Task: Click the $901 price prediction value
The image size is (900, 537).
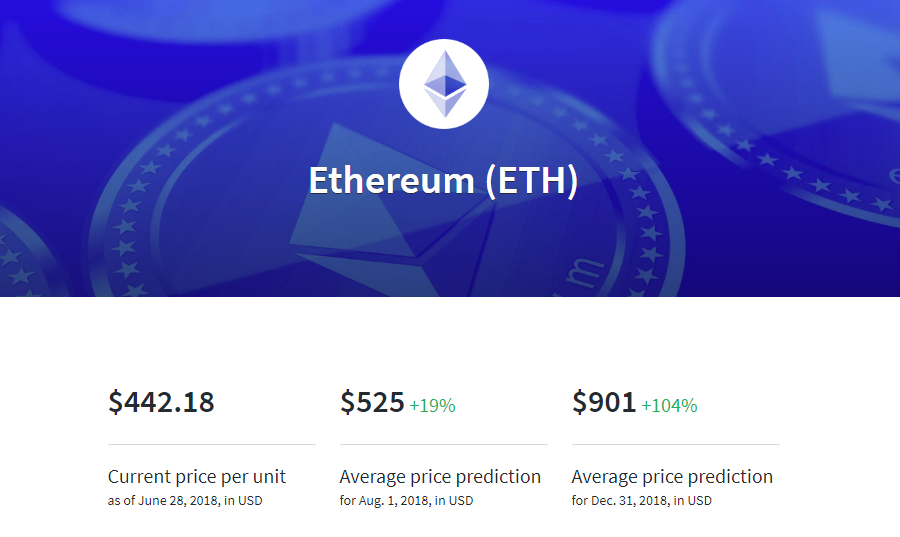Action: click(x=604, y=402)
